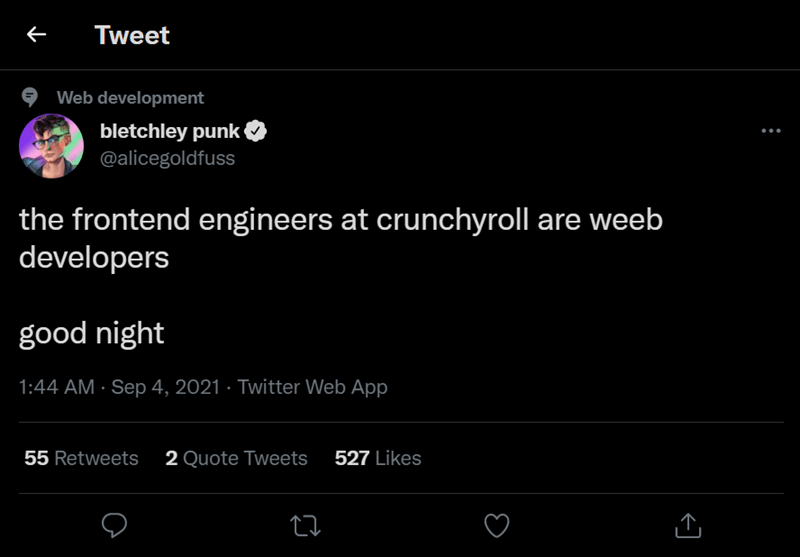See who gave the 527 Likes
The width and height of the screenshot is (800, 557).
coord(378,458)
